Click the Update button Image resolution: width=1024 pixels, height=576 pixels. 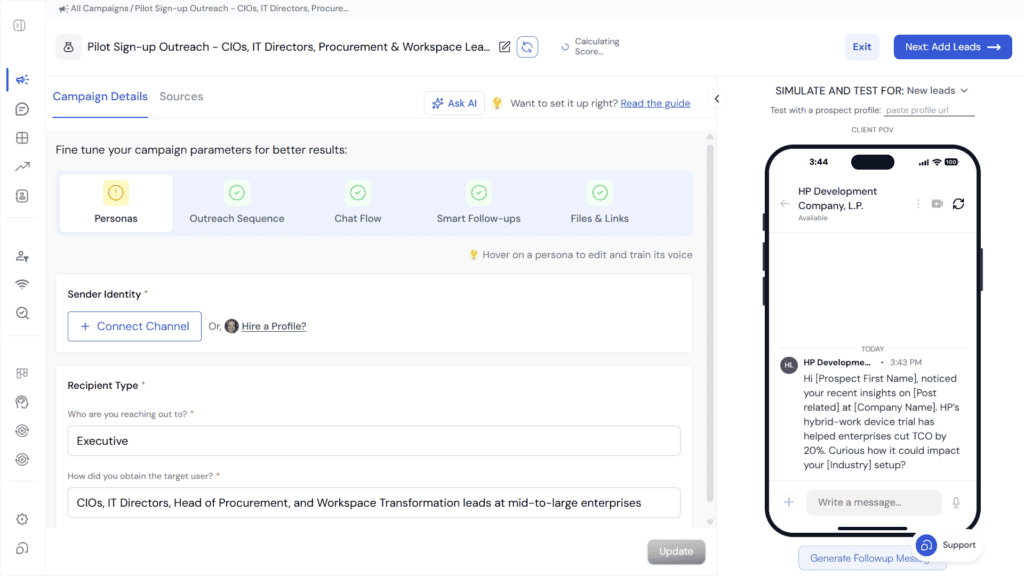point(676,552)
